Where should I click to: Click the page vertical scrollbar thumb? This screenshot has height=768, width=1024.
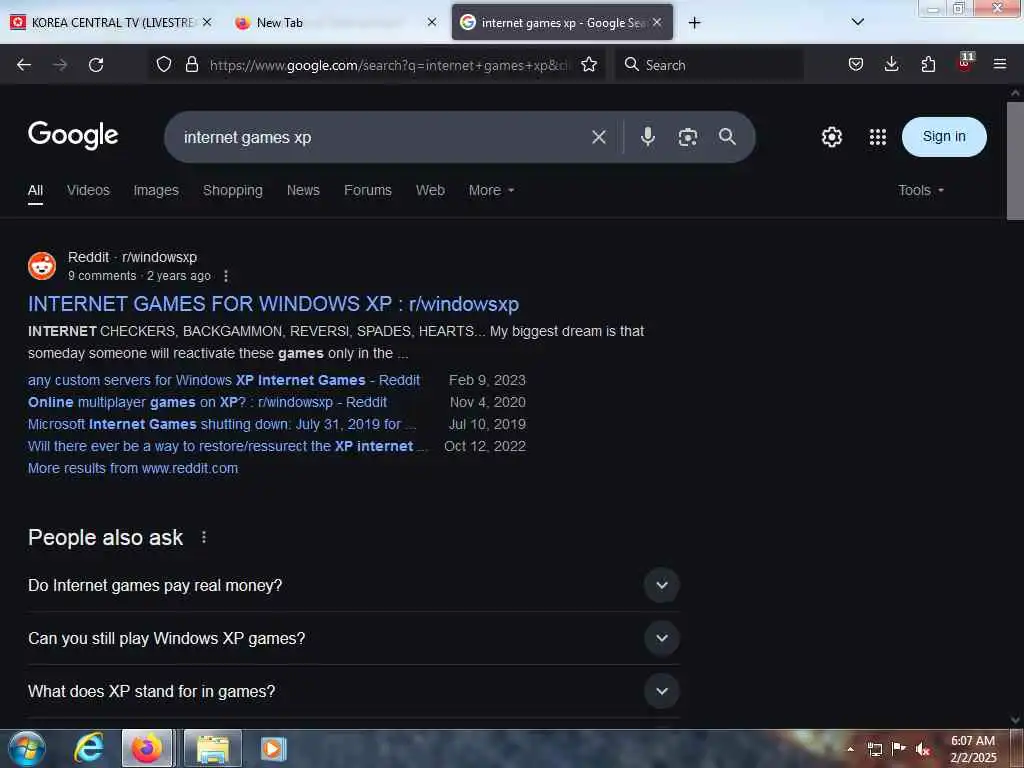[1015, 161]
